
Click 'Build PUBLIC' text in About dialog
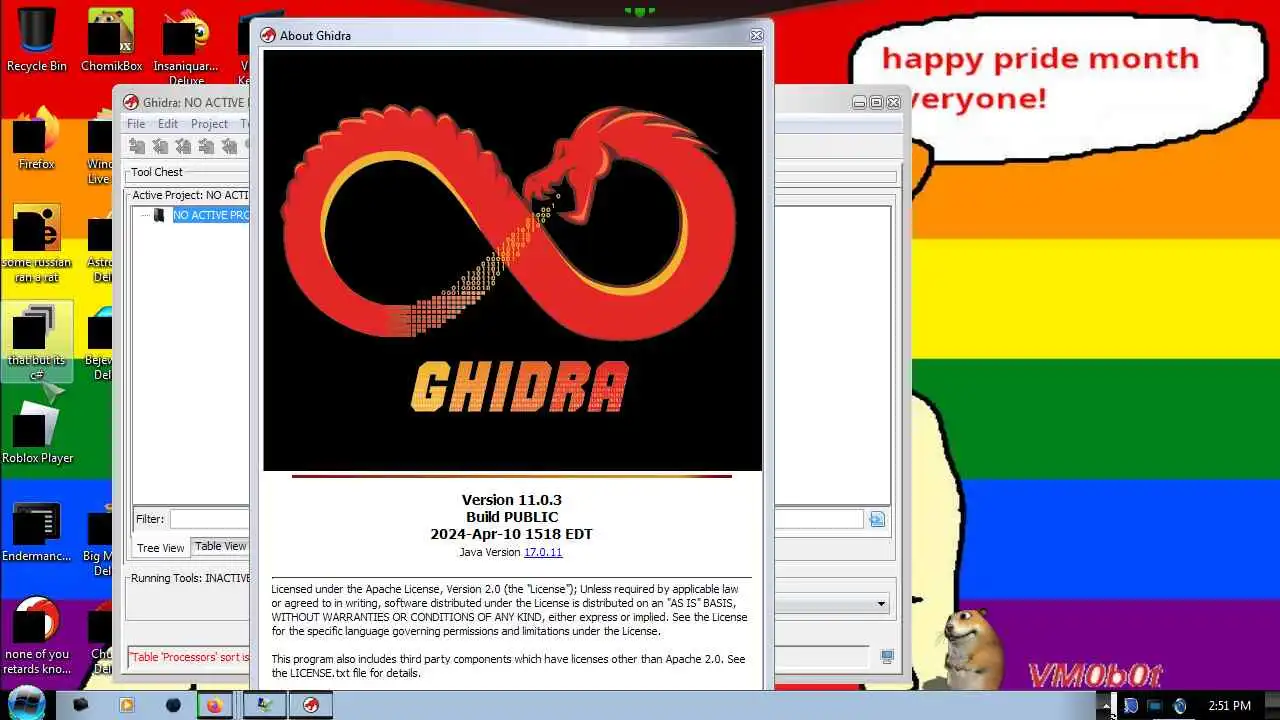[x=512, y=517]
